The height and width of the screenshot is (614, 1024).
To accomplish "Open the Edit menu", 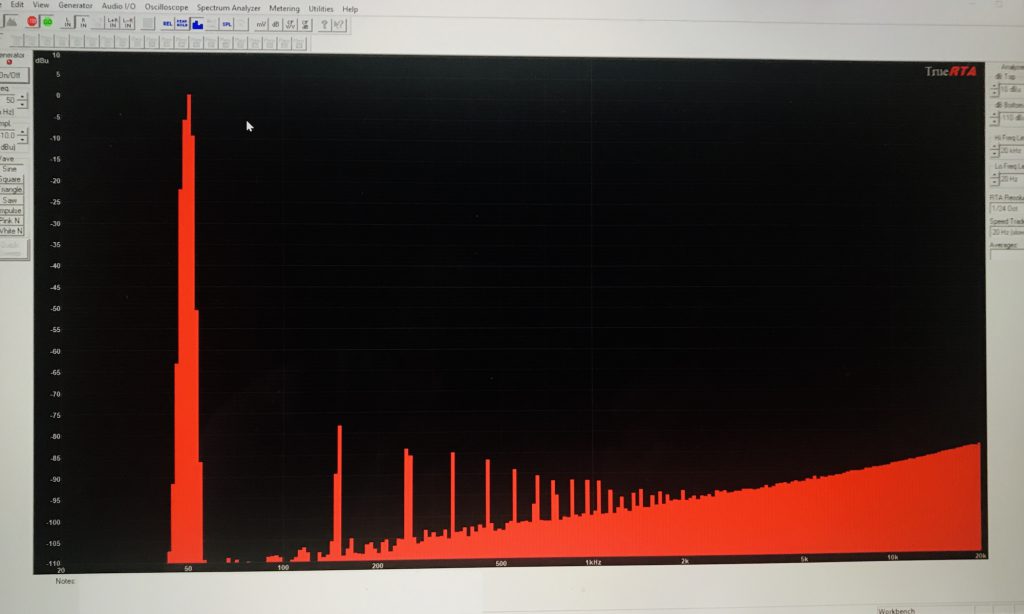I will [x=17, y=5].
